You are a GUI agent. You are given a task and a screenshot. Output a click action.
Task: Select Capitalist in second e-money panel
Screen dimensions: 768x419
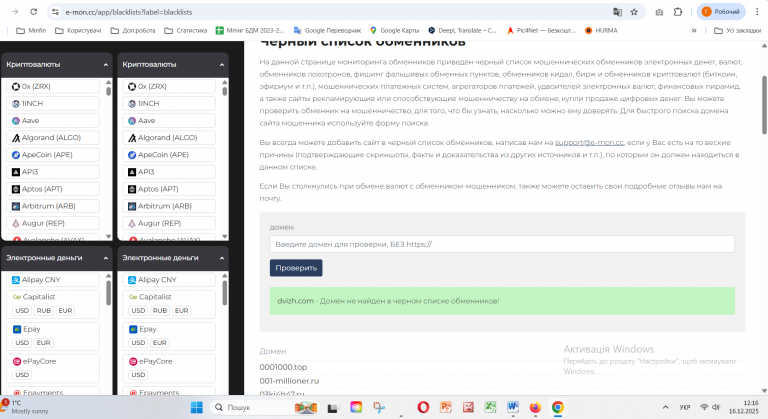tap(155, 297)
